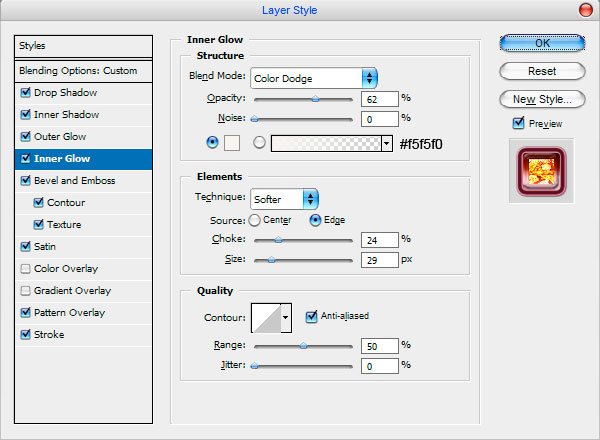Enable the Color Overlay checkbox

click(26, 269)
